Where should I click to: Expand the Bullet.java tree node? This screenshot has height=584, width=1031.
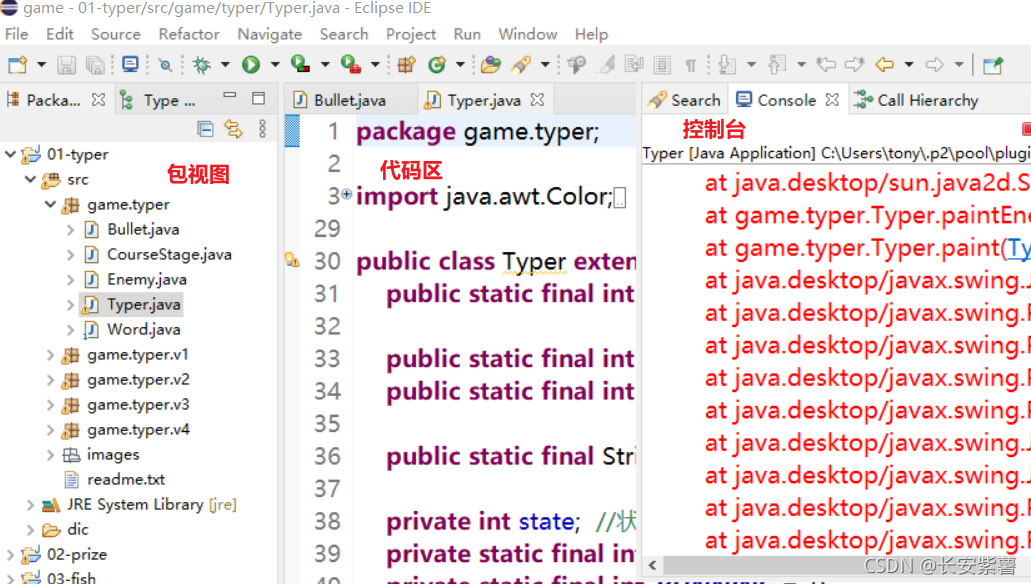pyautogui.click(x=70, y=230)
